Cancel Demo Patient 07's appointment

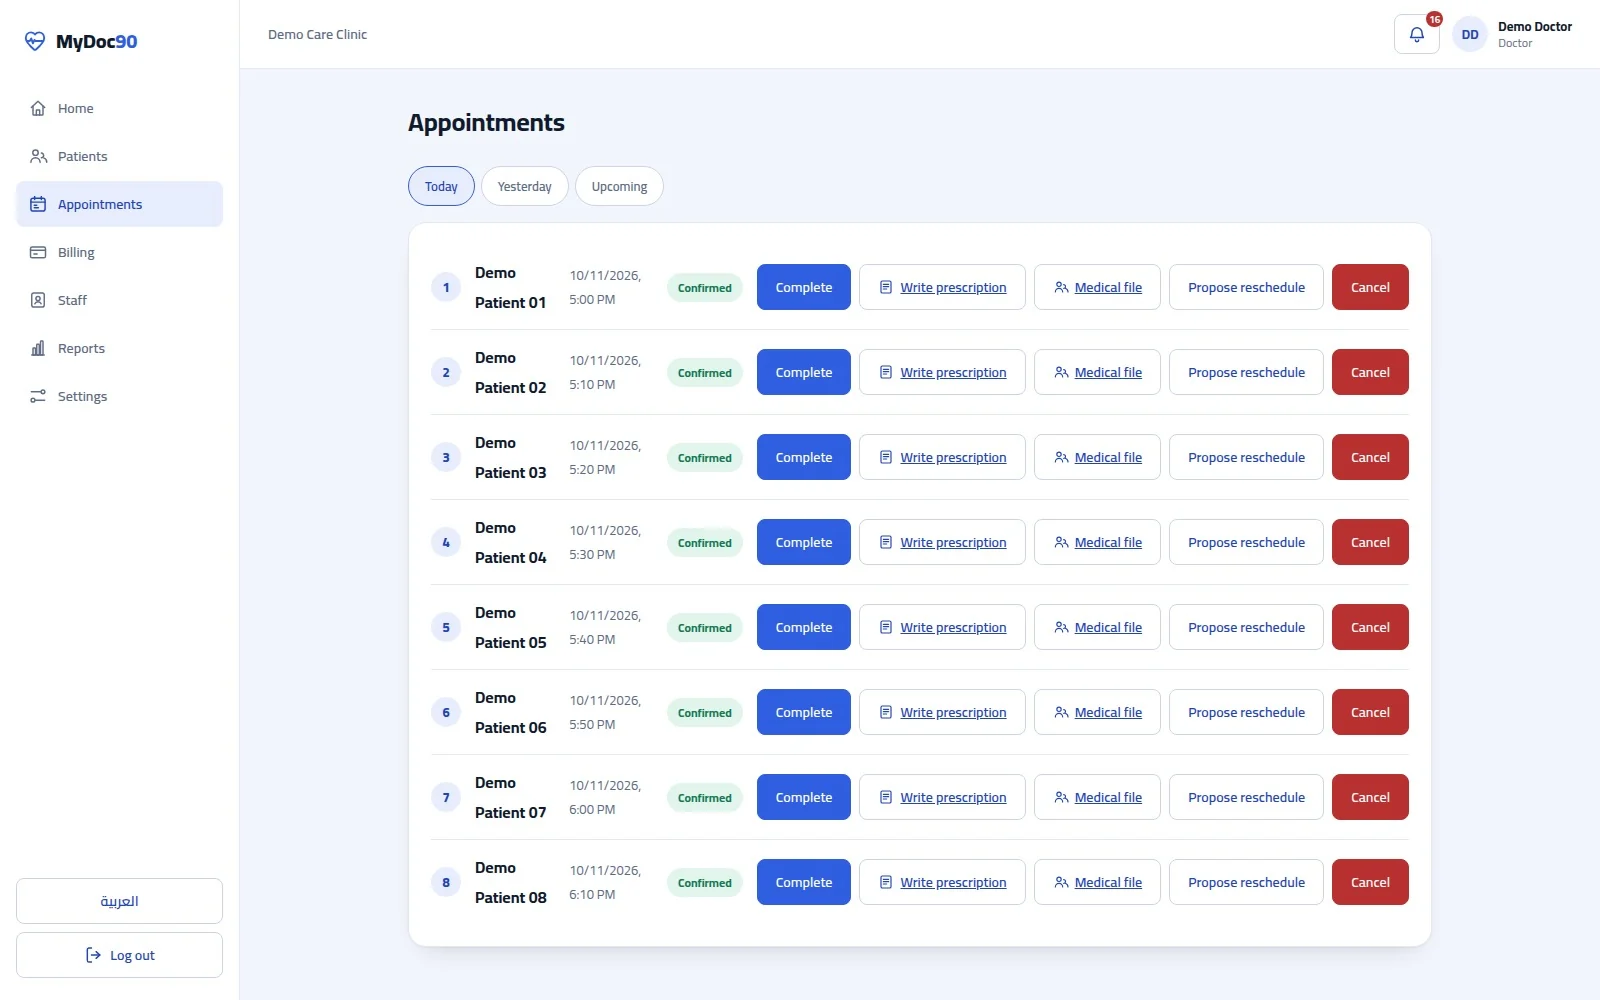point(1370,797)
